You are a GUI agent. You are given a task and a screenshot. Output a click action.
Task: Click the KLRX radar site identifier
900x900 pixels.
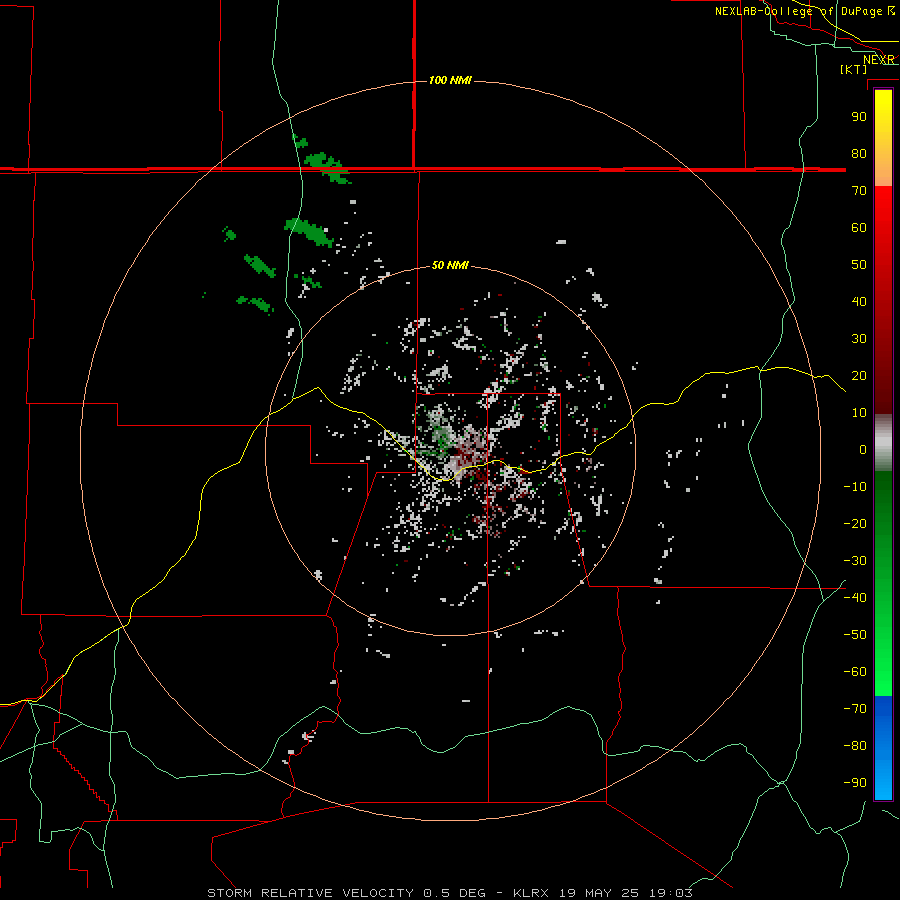[x=531, y=893]
